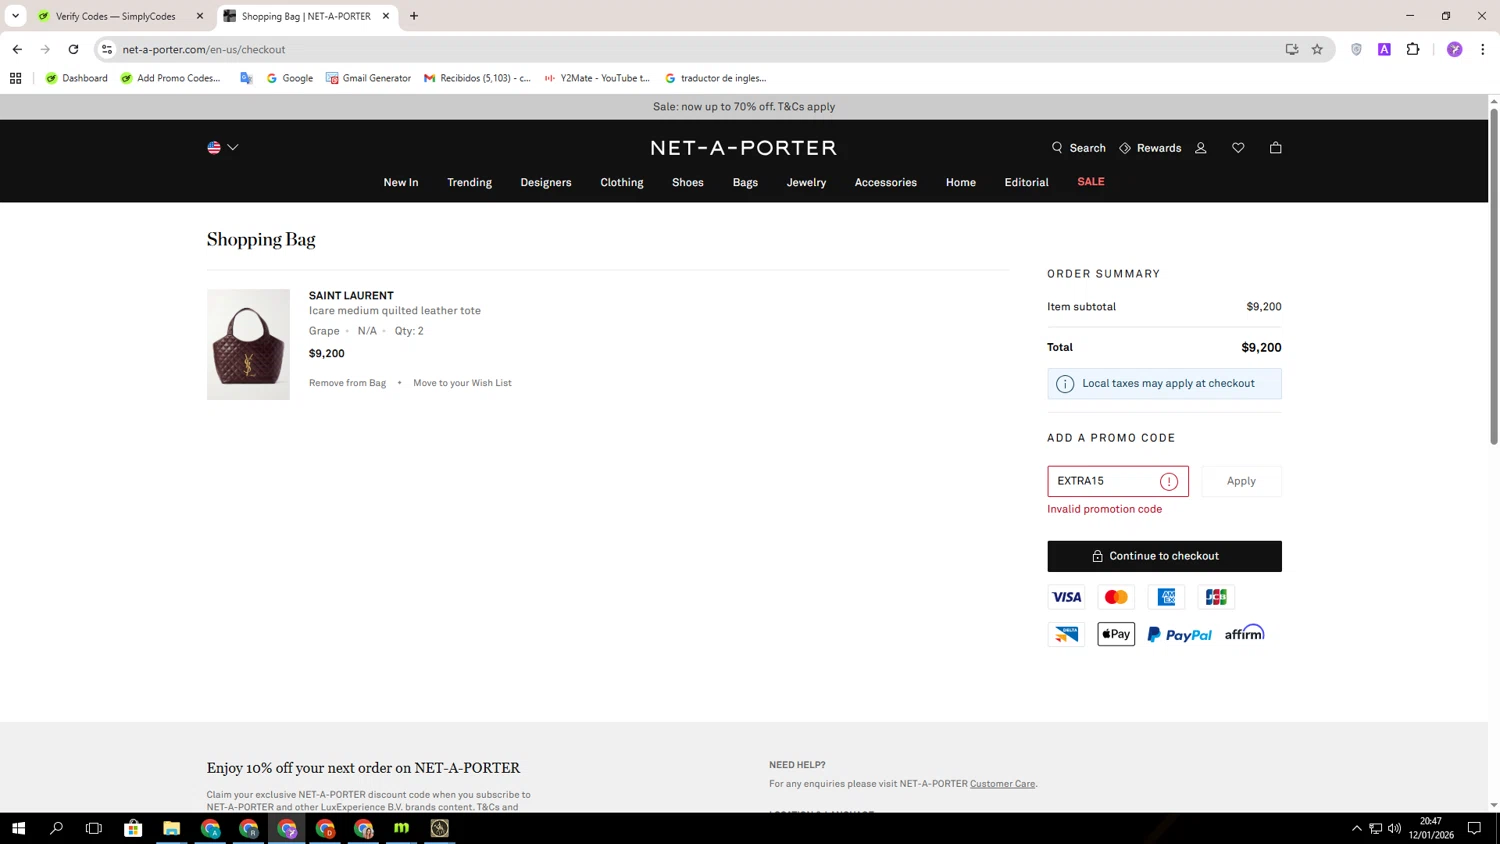Open a new browser tab
This screenshot has height=844, width=1500.
[x=414, y=16]
